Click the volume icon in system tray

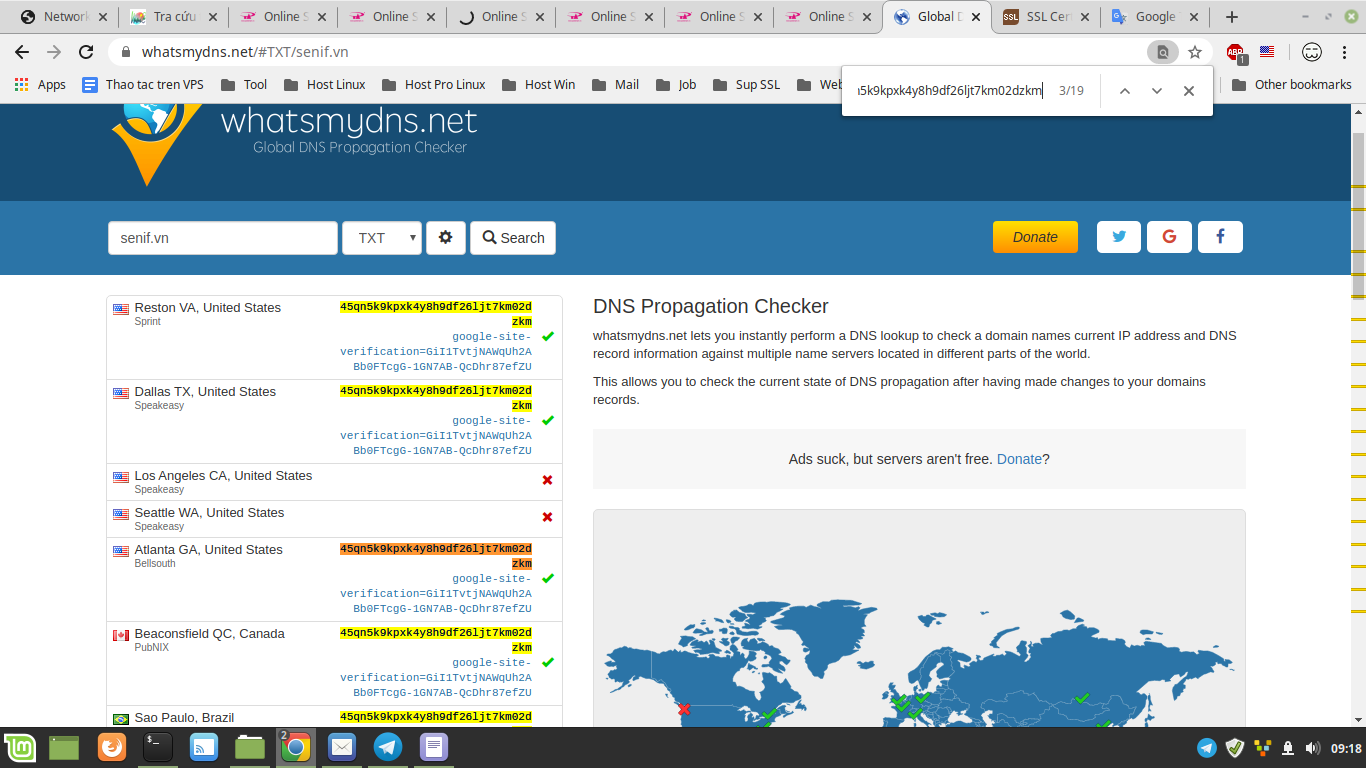click(1311, 748)
